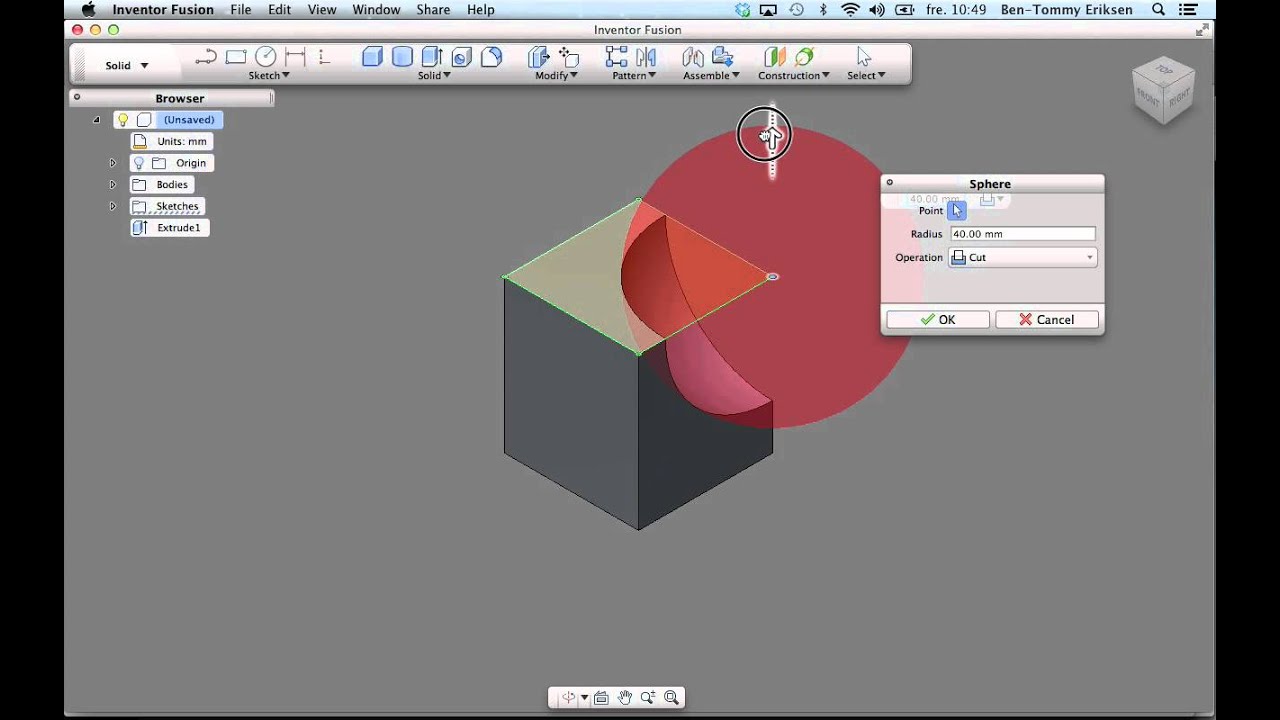Select the Circle sketch tool
Viewport: 1280px width, 720px height.
(x=265, y=57)
